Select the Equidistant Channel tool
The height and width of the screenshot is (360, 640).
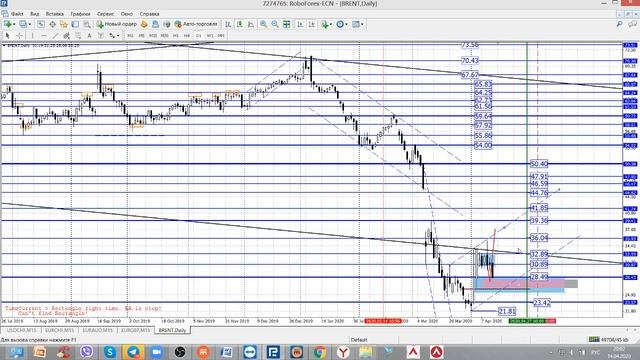tap(66, 36)
